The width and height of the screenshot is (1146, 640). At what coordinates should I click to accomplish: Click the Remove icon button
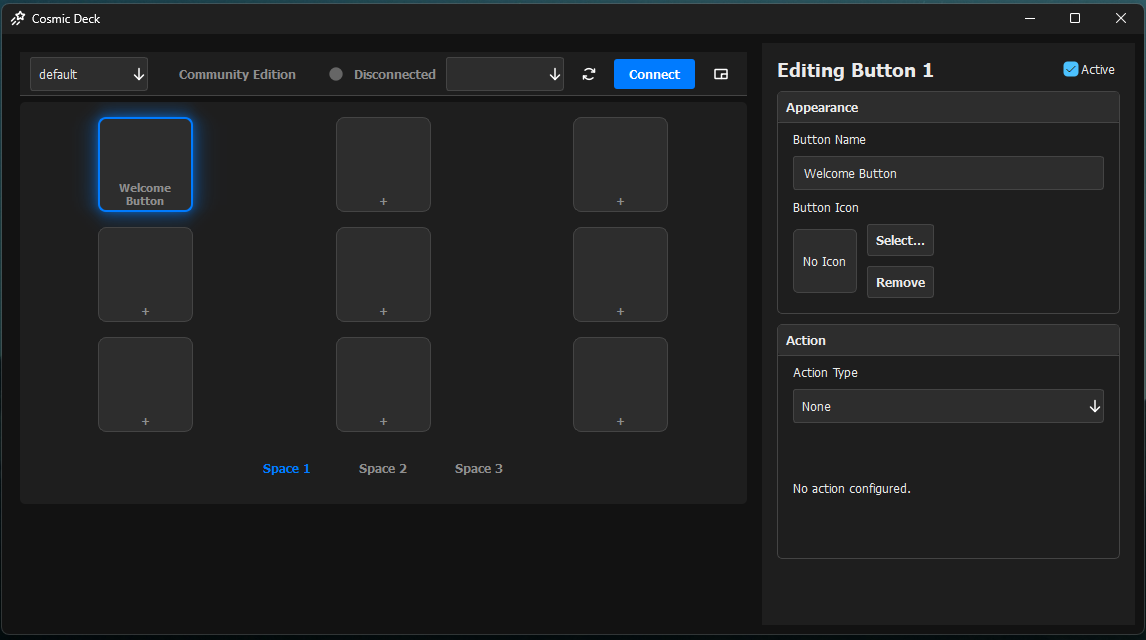(x=900, y=282)
